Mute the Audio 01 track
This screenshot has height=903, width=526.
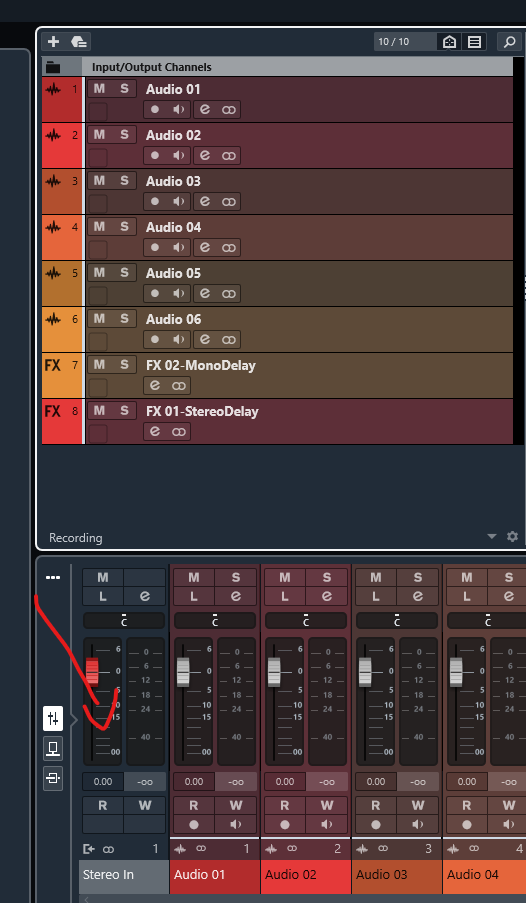click(x=100, y=89)
